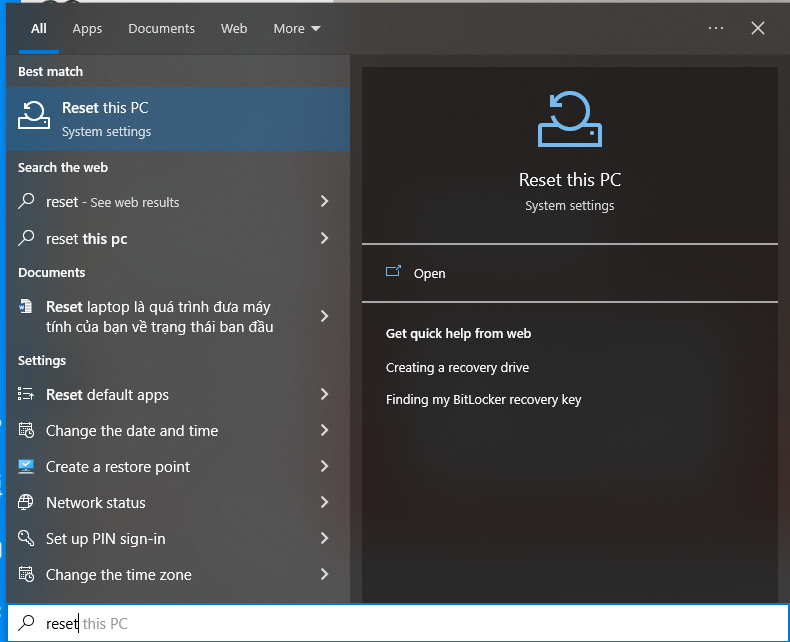790x642 pixels.
Task: Click the search input field containing 'reset'
Action: 398,623
